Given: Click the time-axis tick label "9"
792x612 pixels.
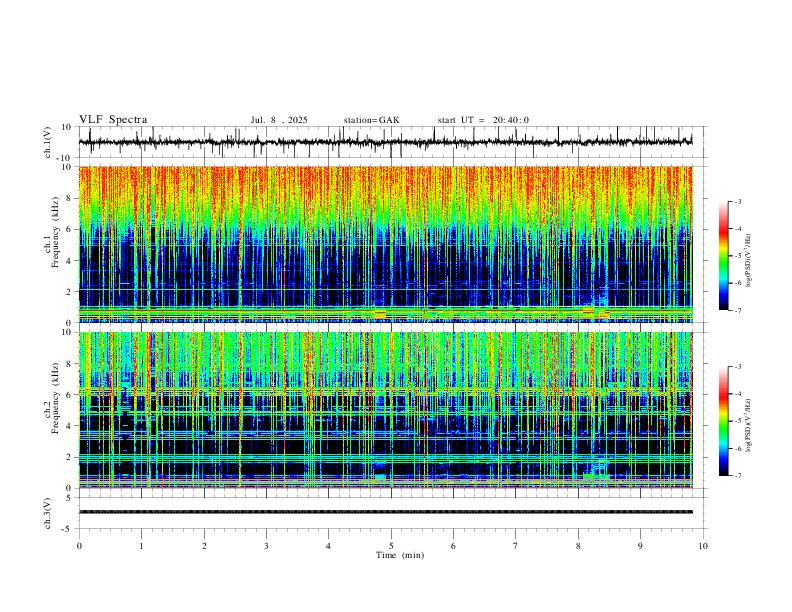Looking at the screenshot, I should click(640, 546).
